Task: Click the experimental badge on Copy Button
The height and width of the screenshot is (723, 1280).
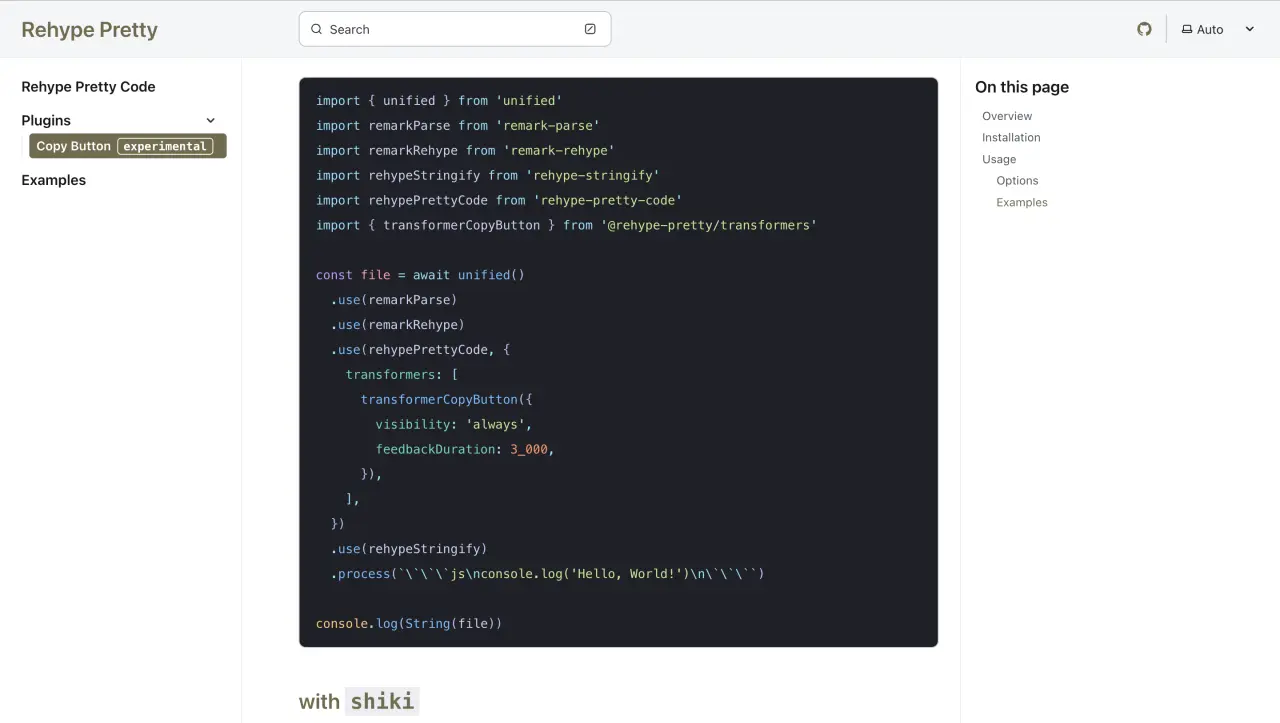Action: (164, 146)
